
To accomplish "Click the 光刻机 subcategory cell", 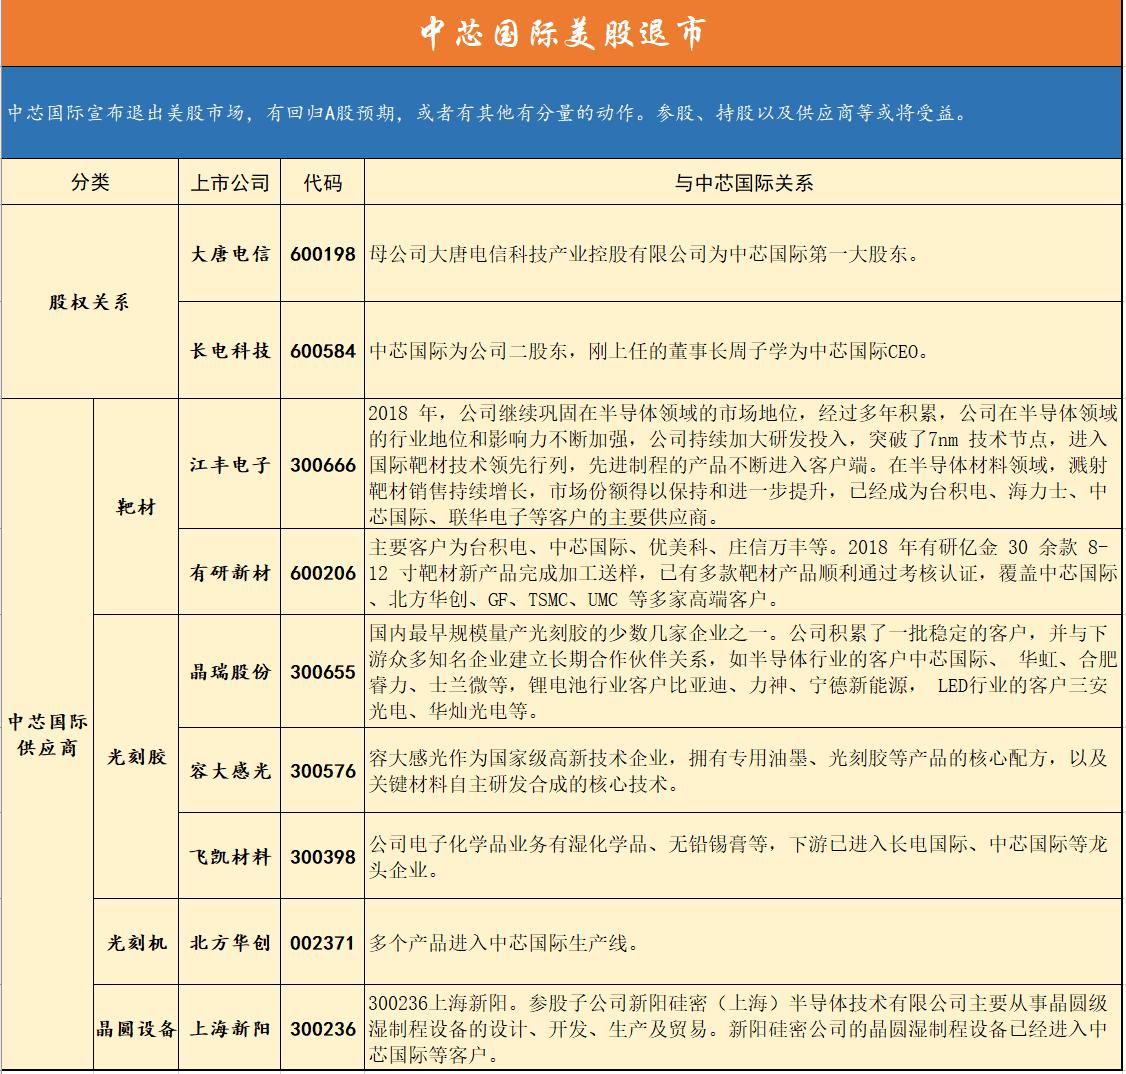I will (x=136, y=942).
